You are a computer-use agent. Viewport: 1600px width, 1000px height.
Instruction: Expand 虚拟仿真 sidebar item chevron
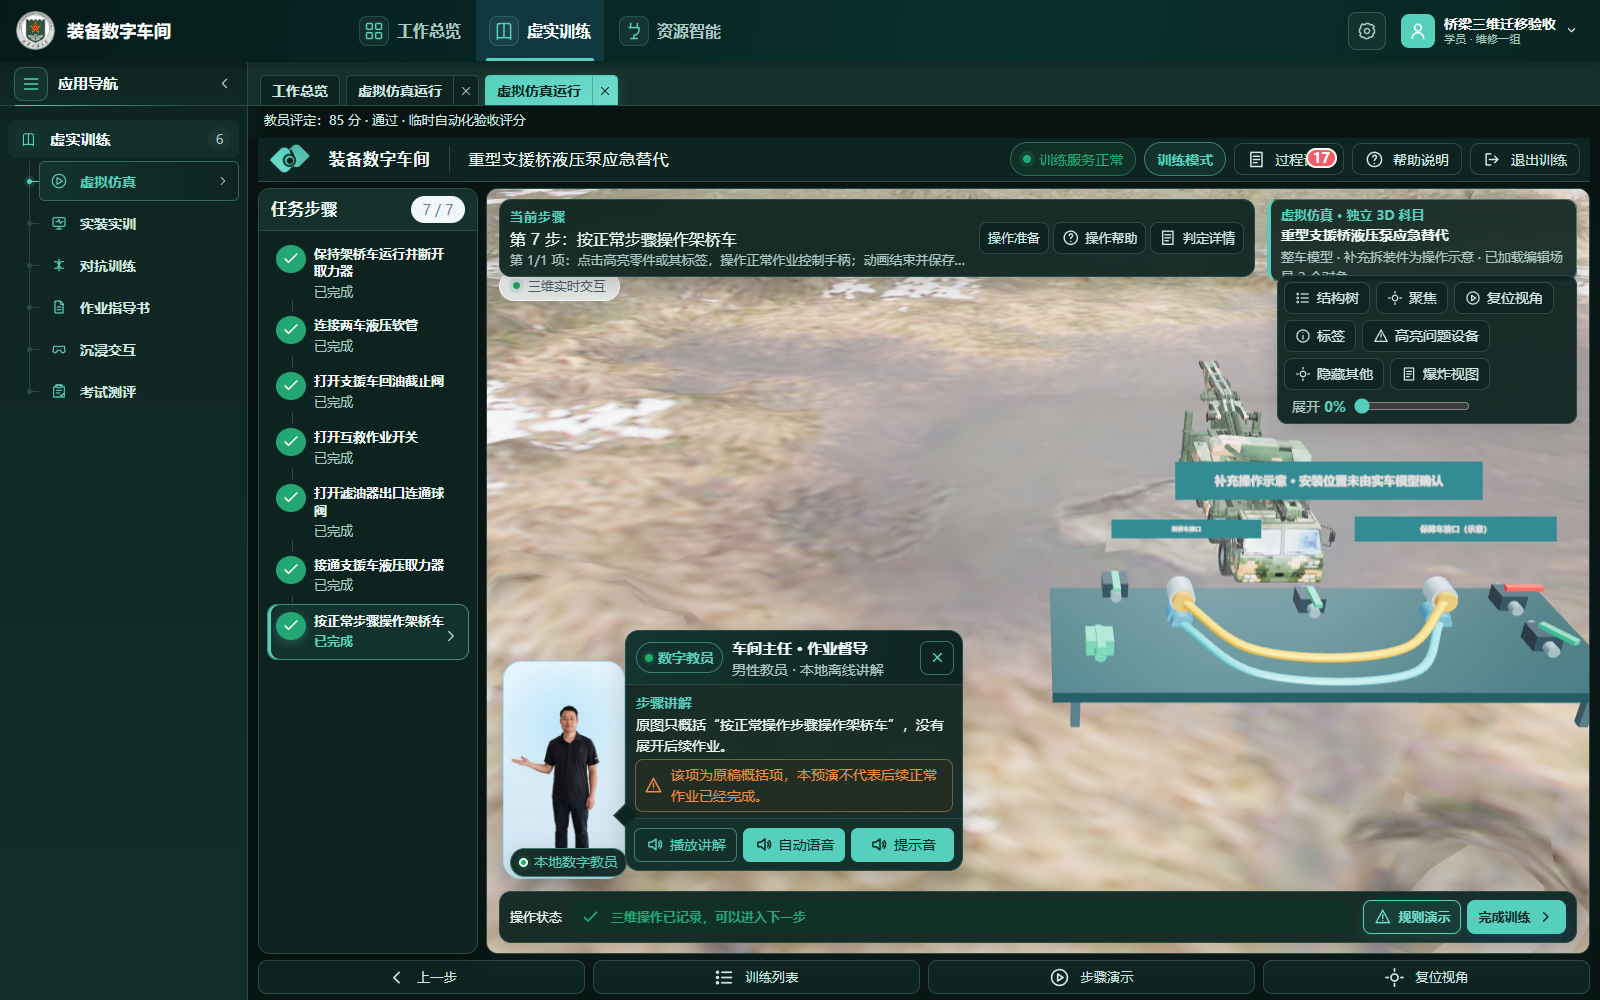tap(222, 181)
